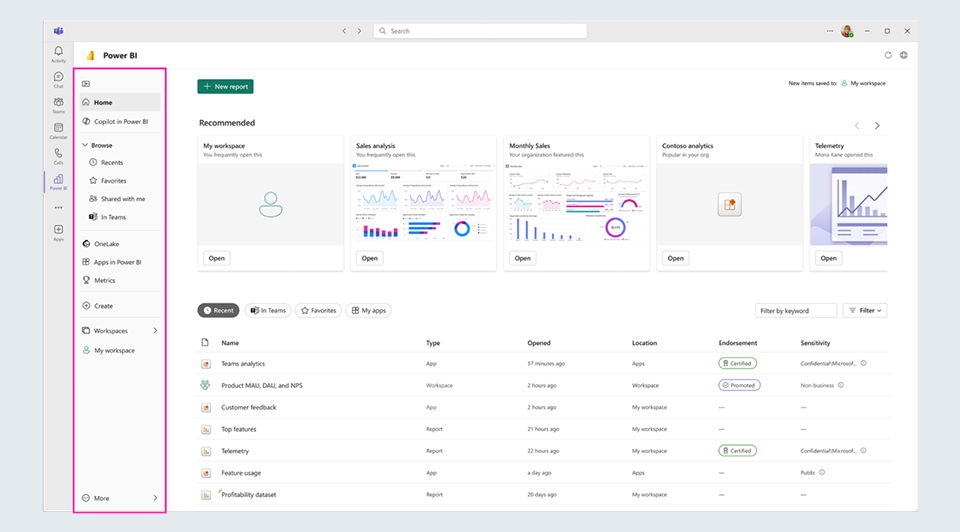The image size is (960, 532).
Task: Sort by the Name column header
Action: point(230,343)
